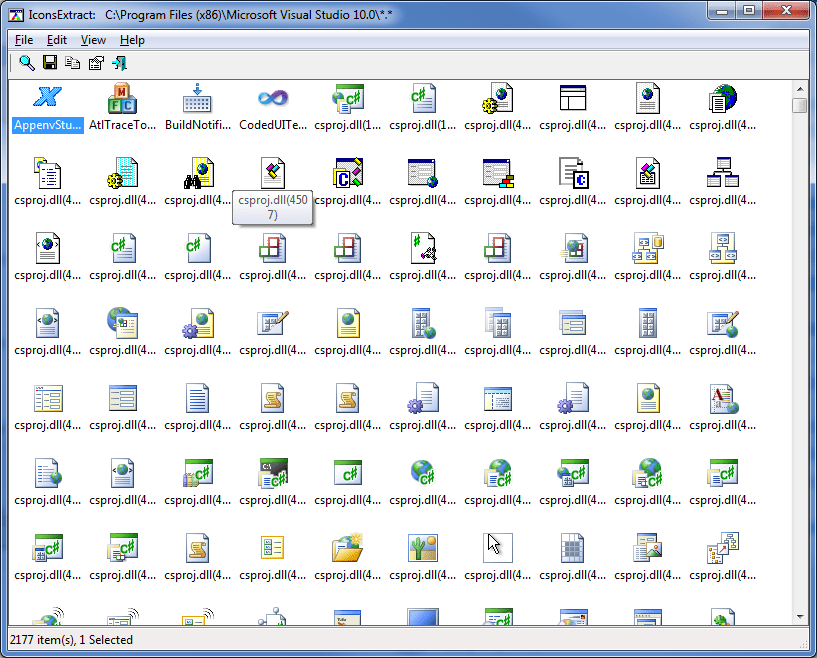Select the network hierarchy diagram icon
Image resolution: width=817 pixels, height=658 pixels.
coord(723,172)
